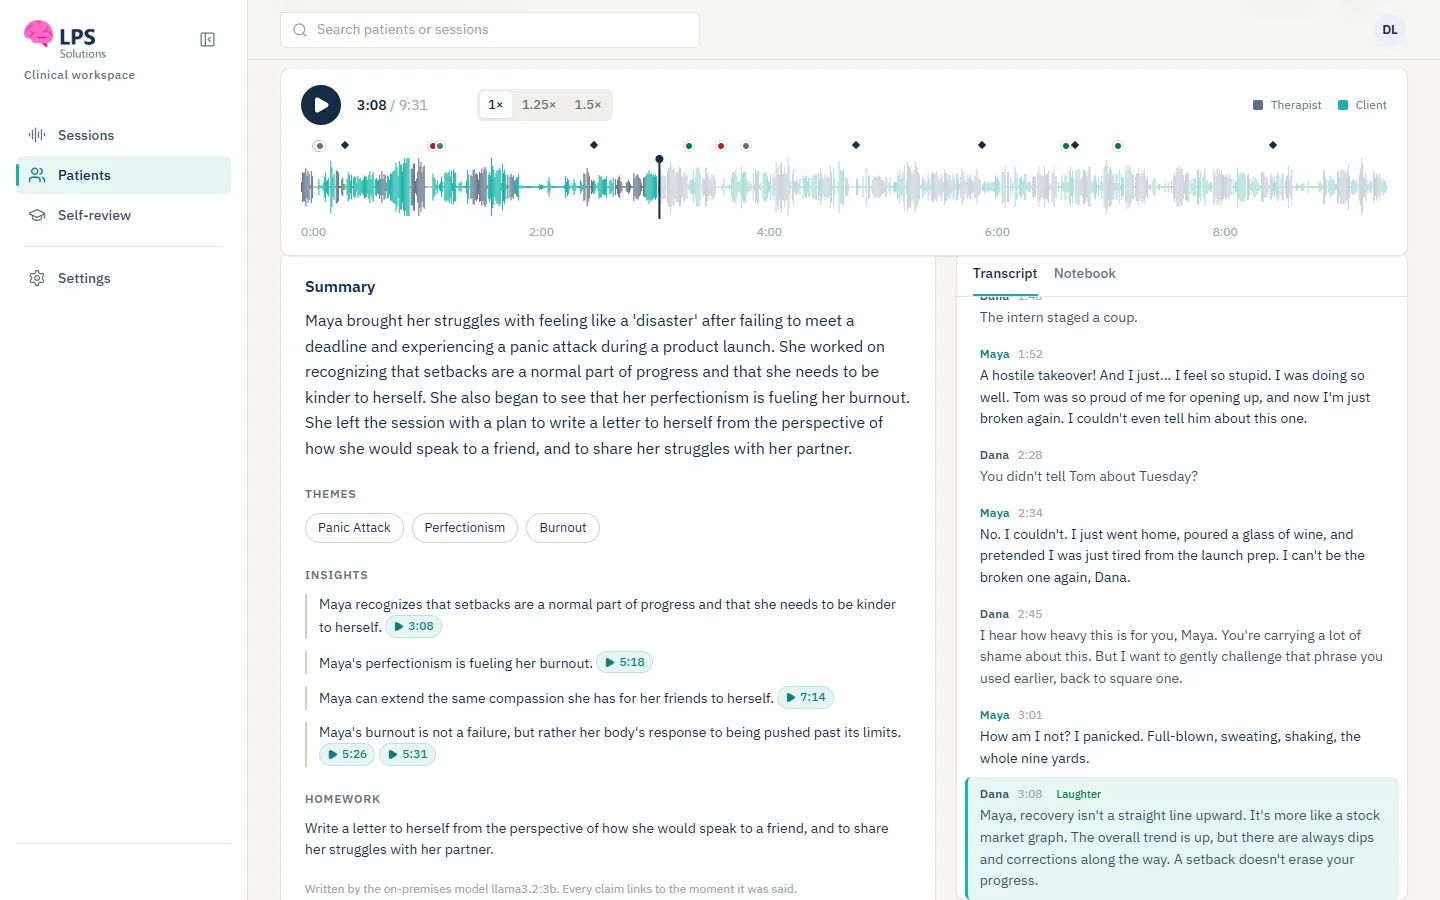Image resolution: width=1440 pixels, height=900 pixels.
Task: Click Maya's 3:01 transcript timestamp
Action: pos(1030,715)
